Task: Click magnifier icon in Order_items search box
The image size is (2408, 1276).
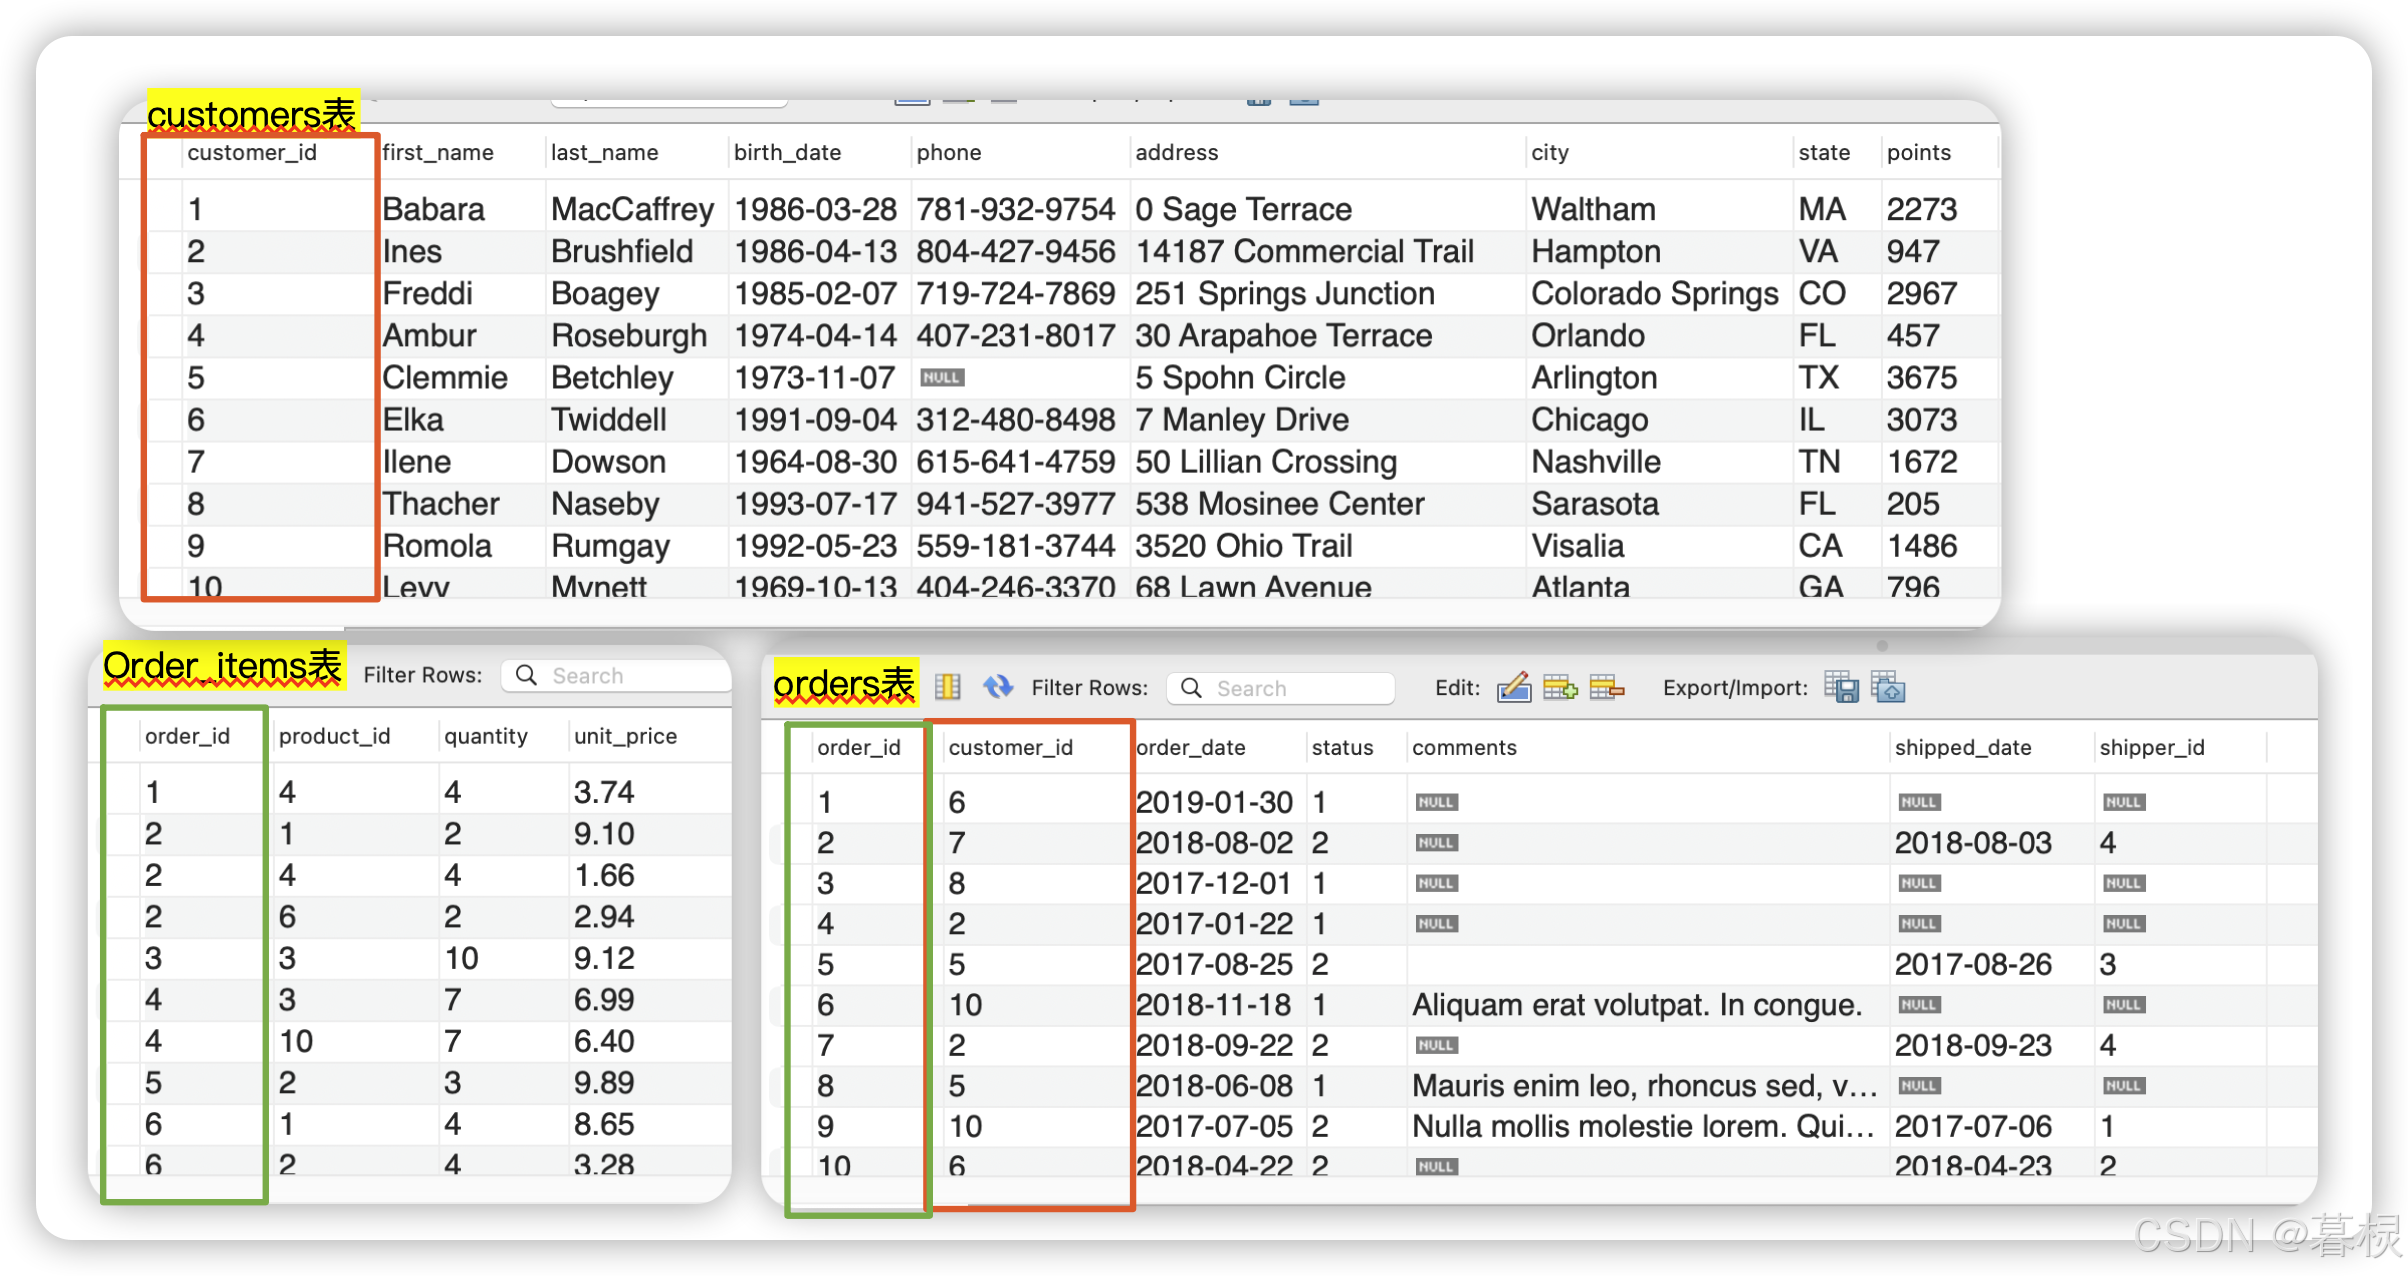Action: (526, 675)
